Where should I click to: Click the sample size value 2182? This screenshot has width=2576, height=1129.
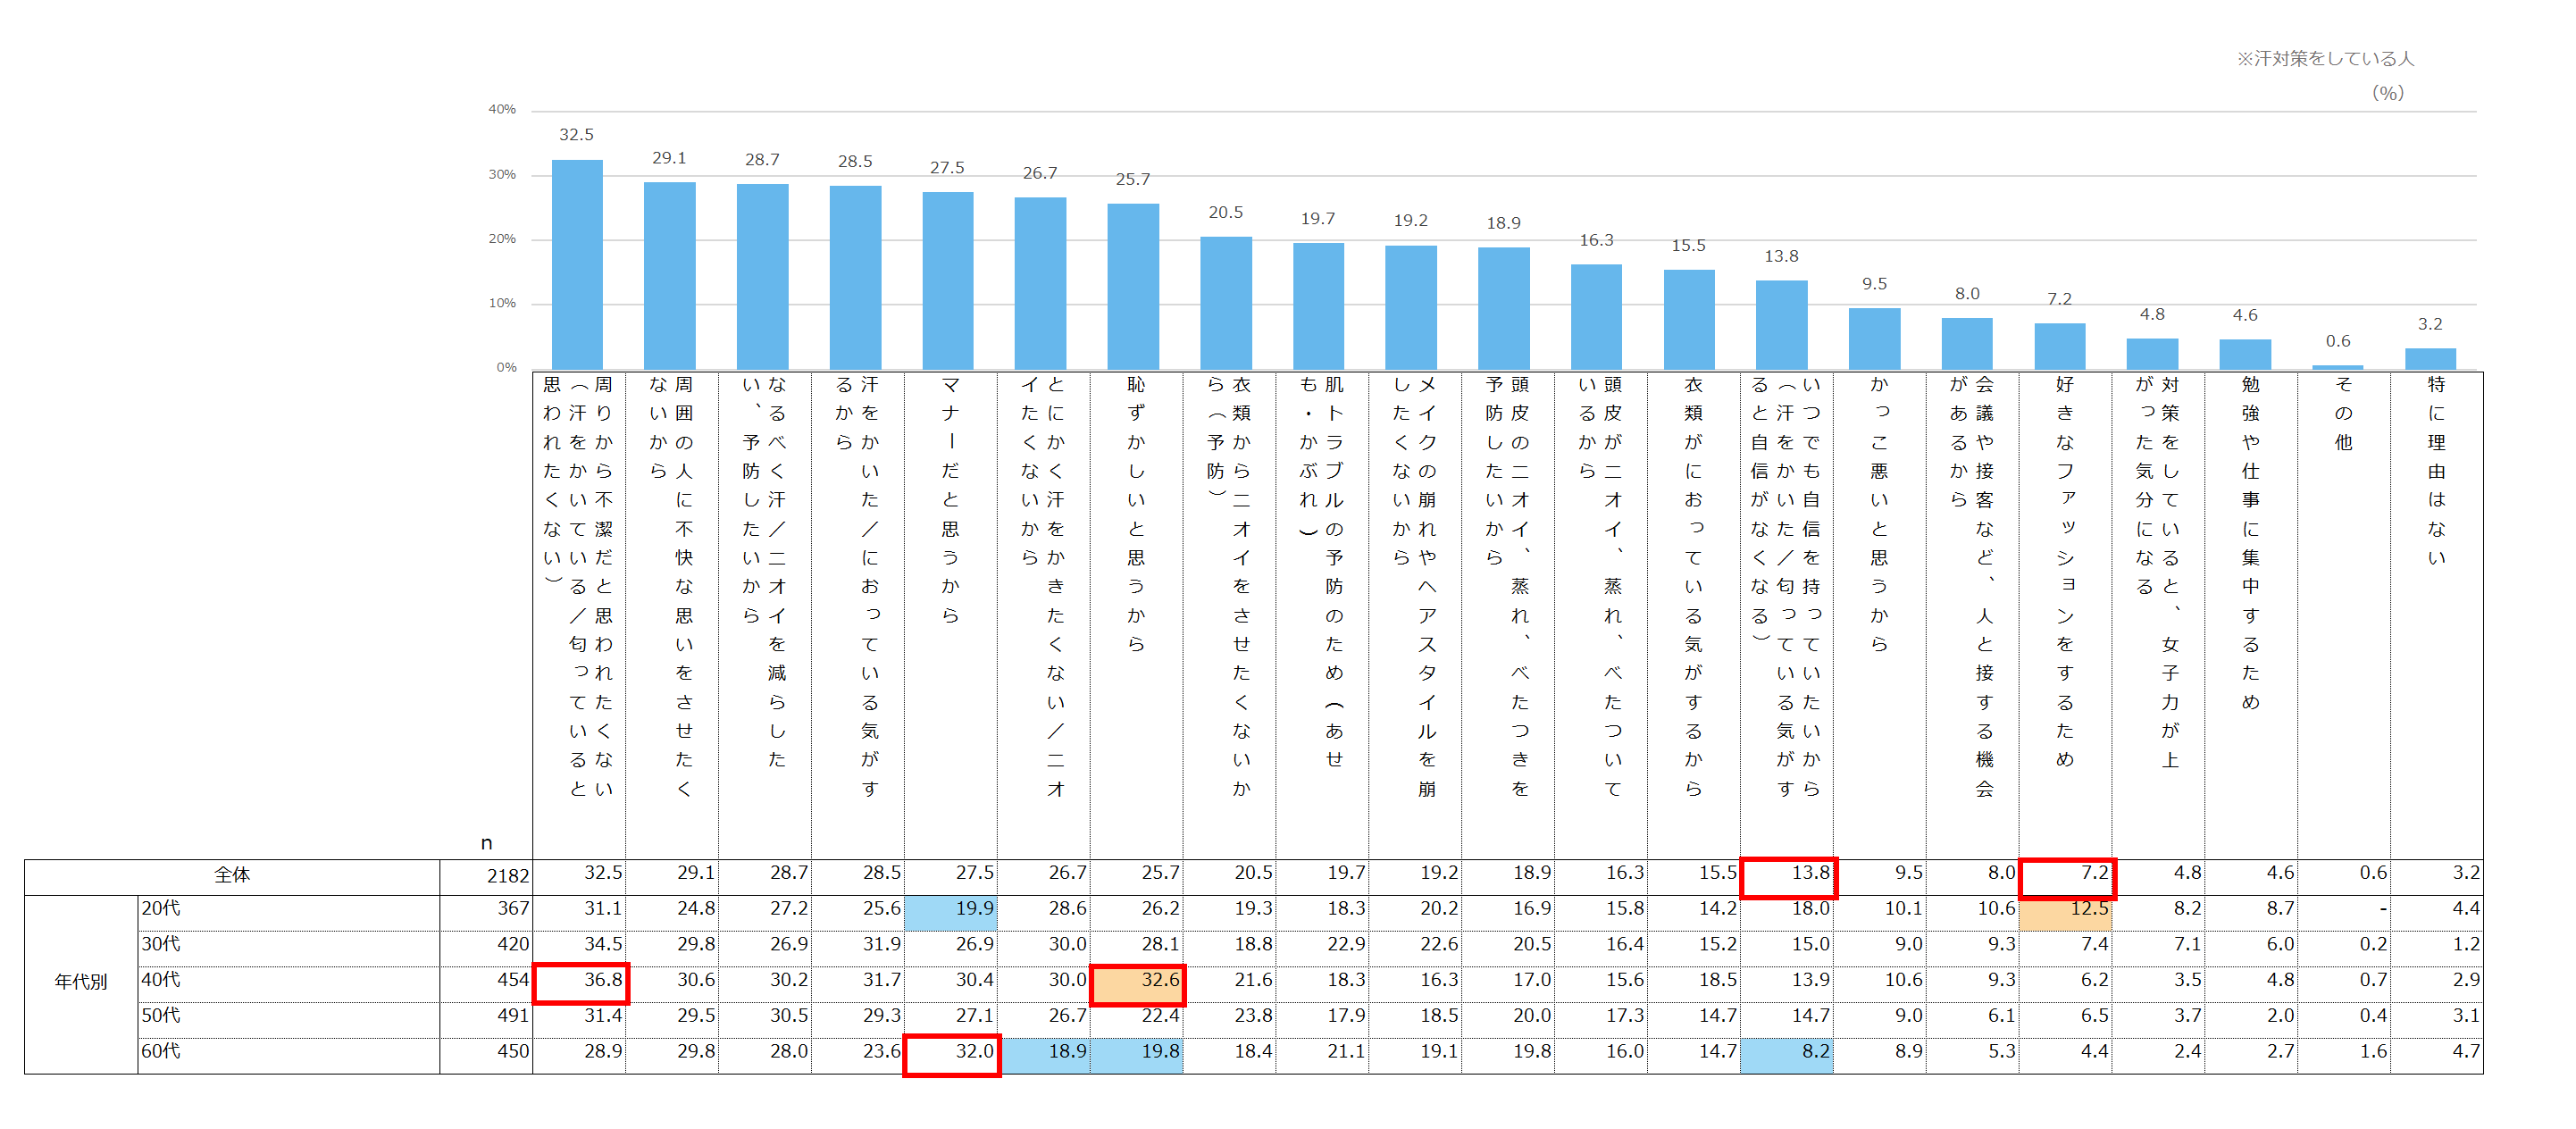[507, 877]
